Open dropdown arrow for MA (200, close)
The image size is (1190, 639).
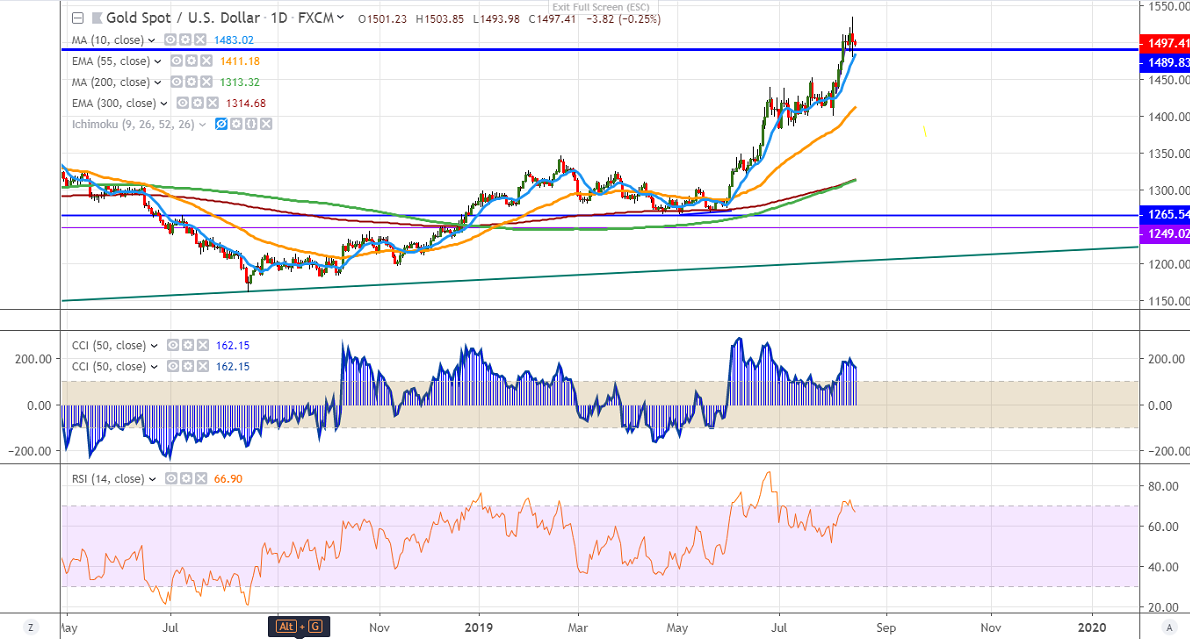158,83
